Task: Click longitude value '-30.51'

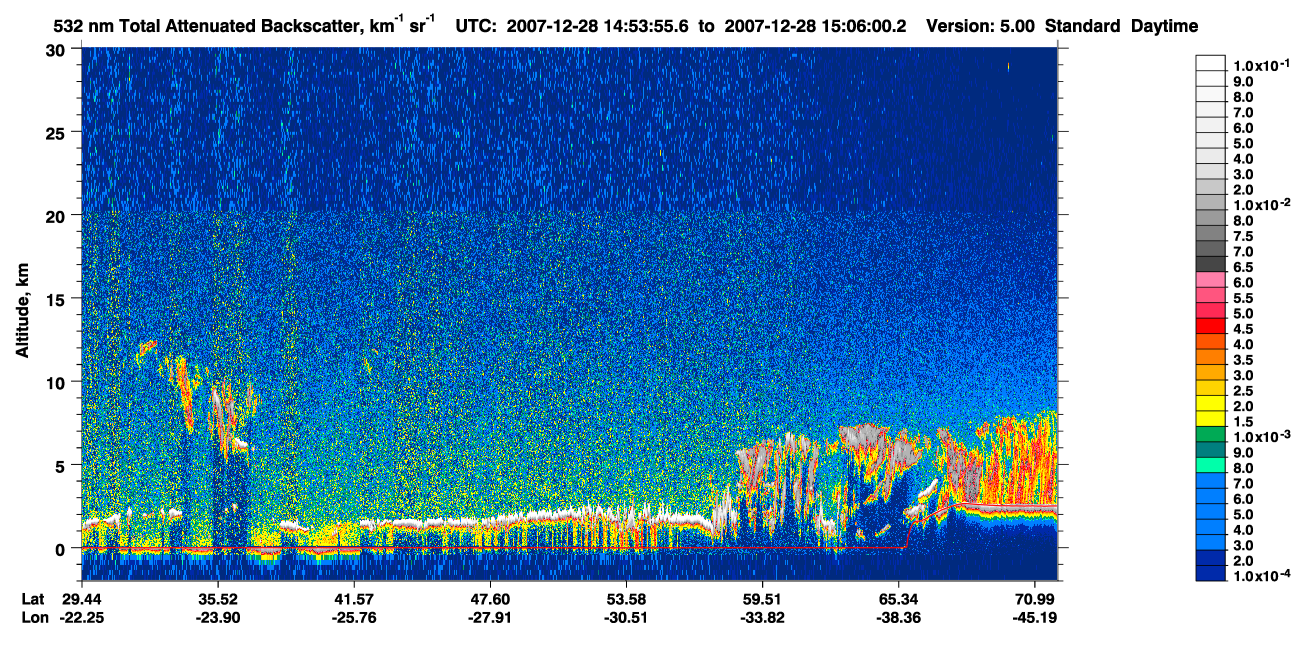Action: [625, 617]
